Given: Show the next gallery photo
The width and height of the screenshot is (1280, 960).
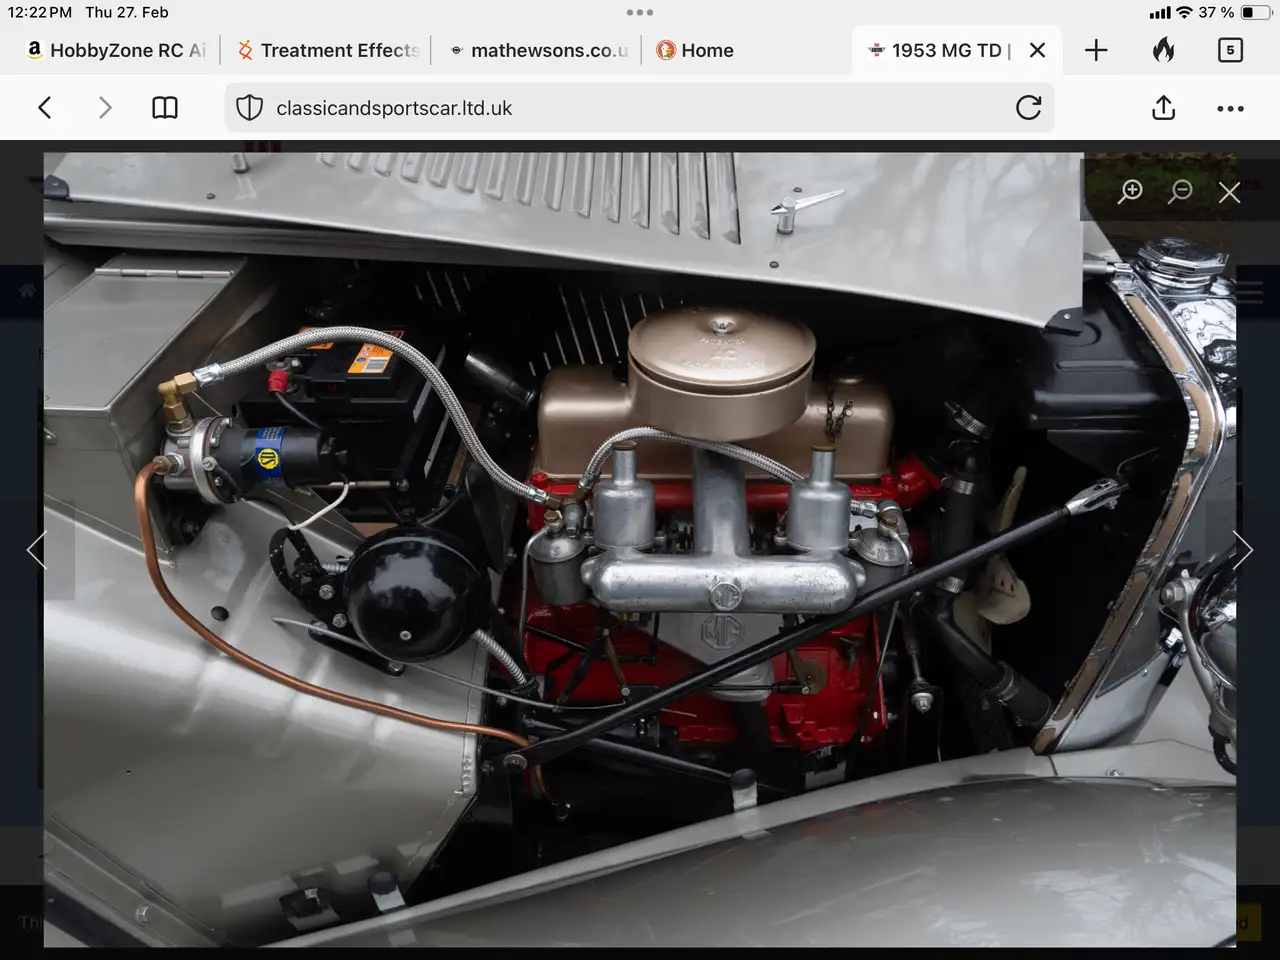Looking at the screenshot, I should click(1243, 550).
